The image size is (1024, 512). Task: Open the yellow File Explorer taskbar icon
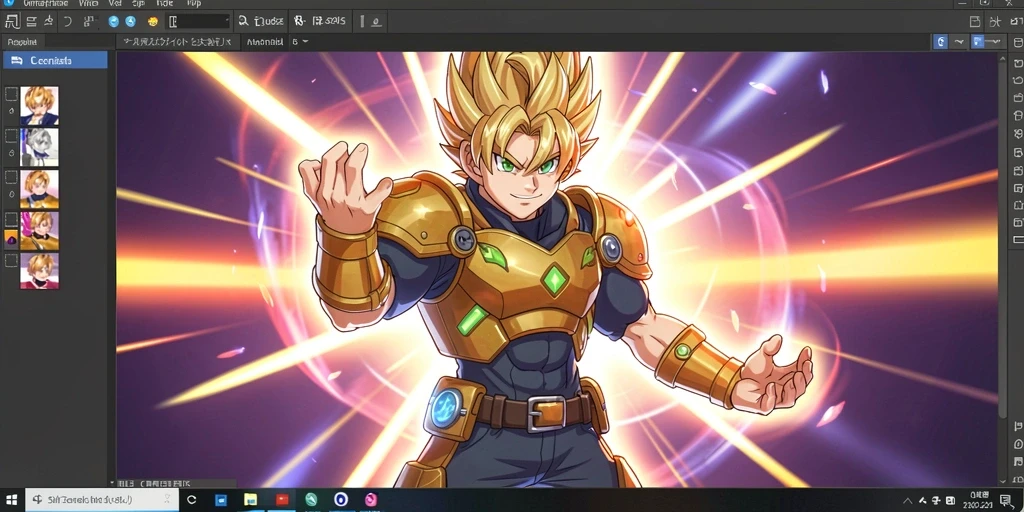tap(251, 500)
